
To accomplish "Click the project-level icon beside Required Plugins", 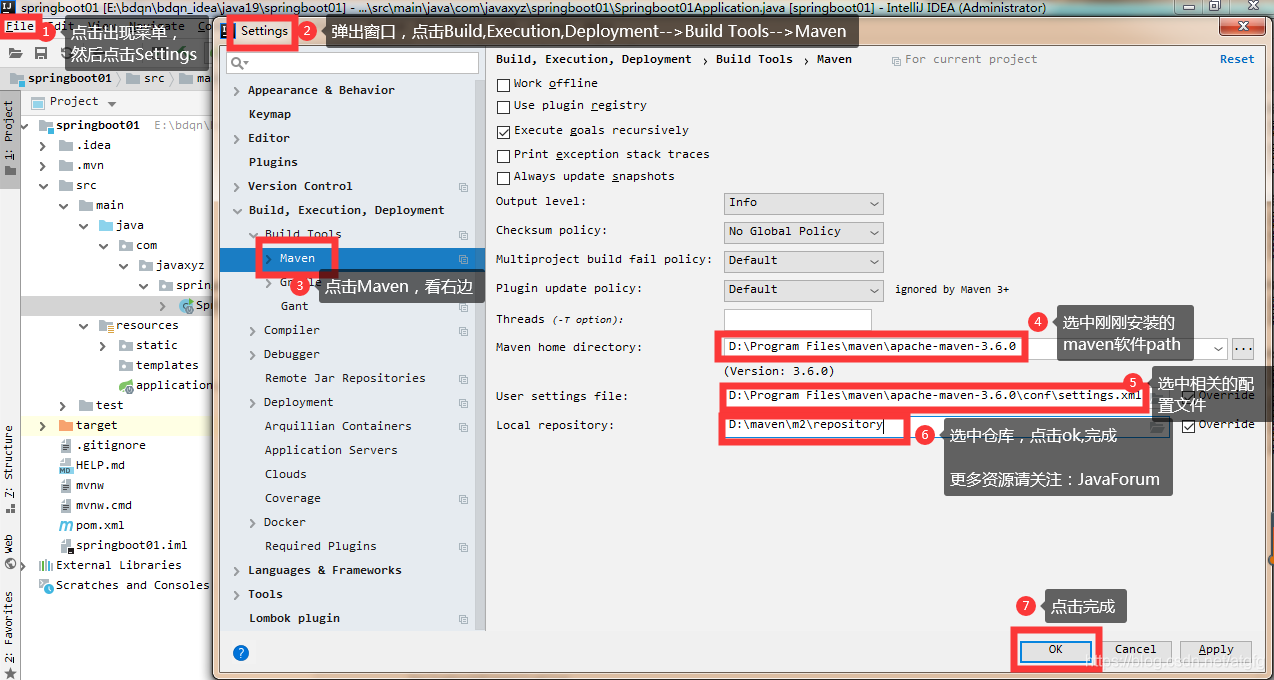I will pyautogui.click(x=463, y=547).
